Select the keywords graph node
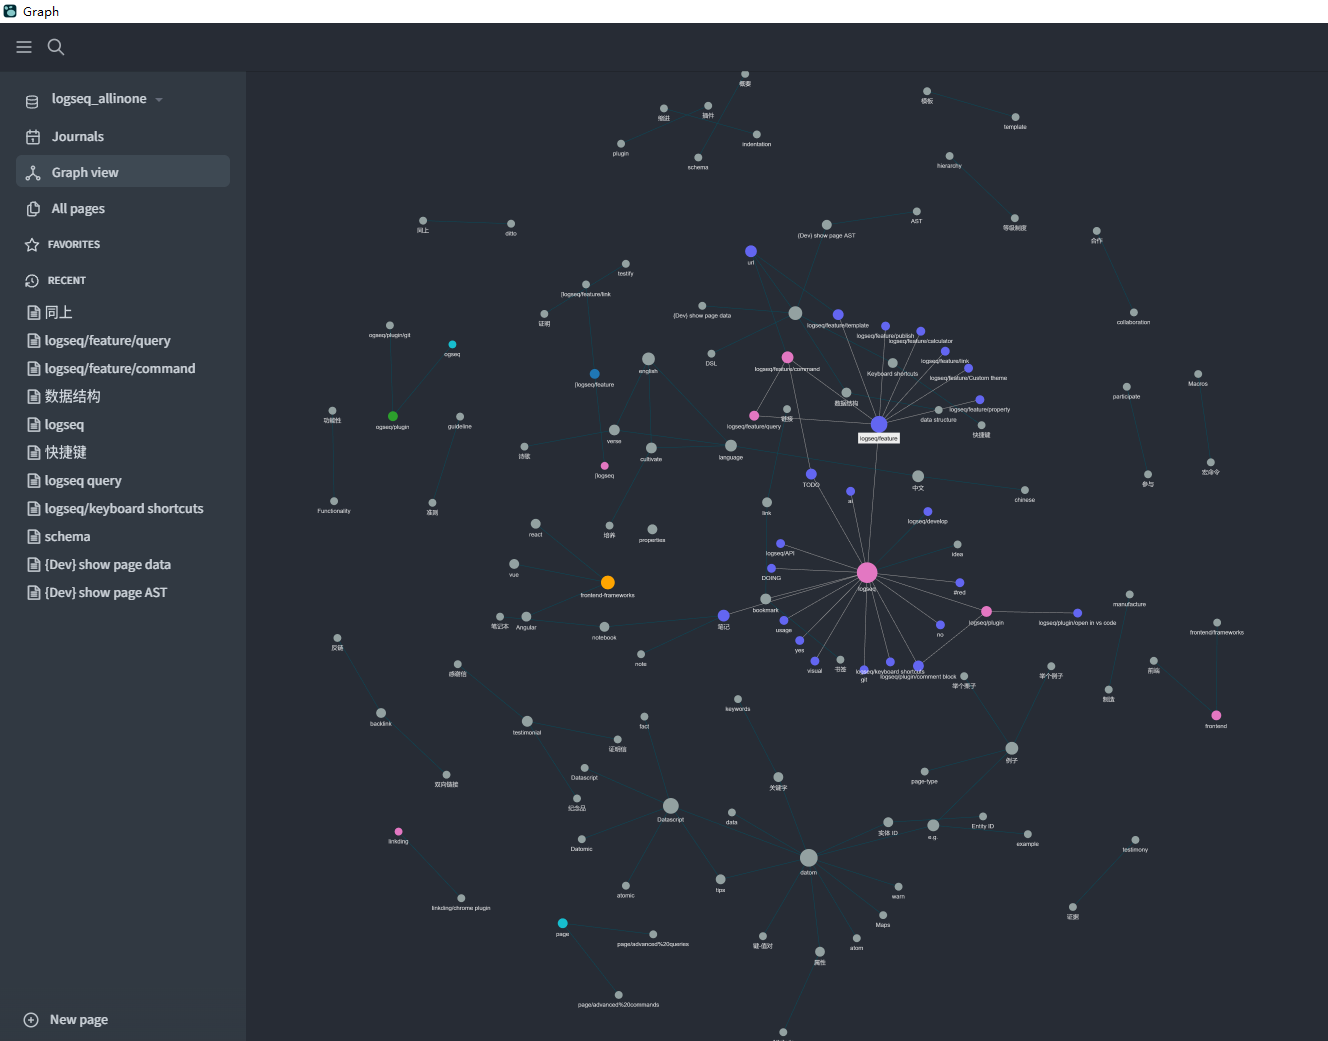The width and height of the screenshot is (1328, 1041). (x=738, y=699)
